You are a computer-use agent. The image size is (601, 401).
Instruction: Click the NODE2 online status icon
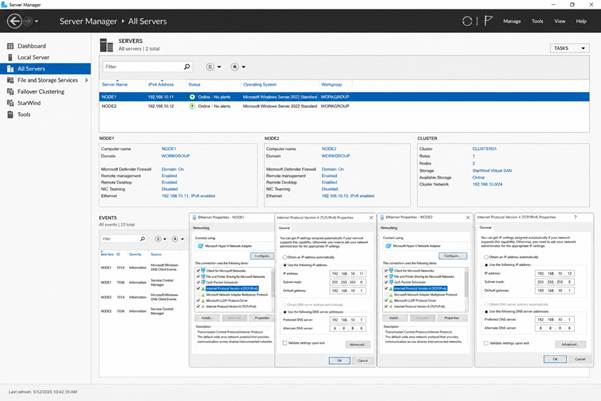coord(192,106)
